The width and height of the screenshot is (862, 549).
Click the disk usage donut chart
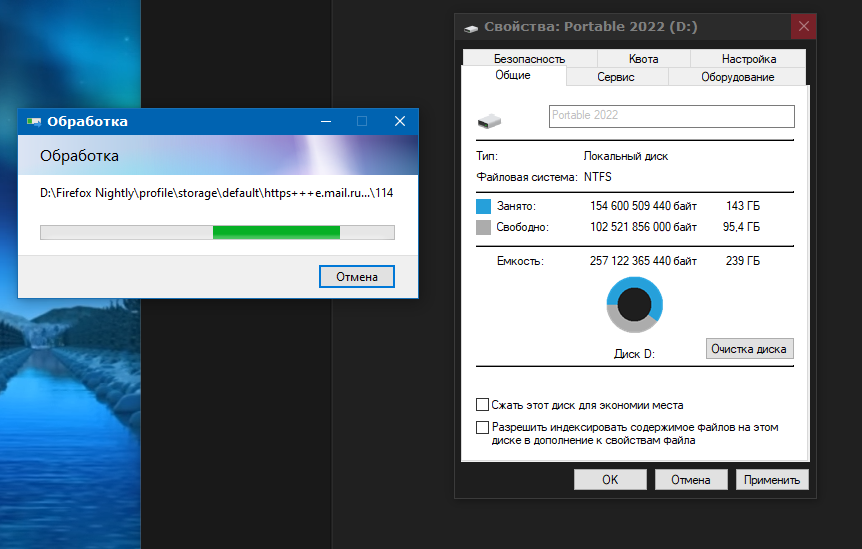tap(634, 305)
